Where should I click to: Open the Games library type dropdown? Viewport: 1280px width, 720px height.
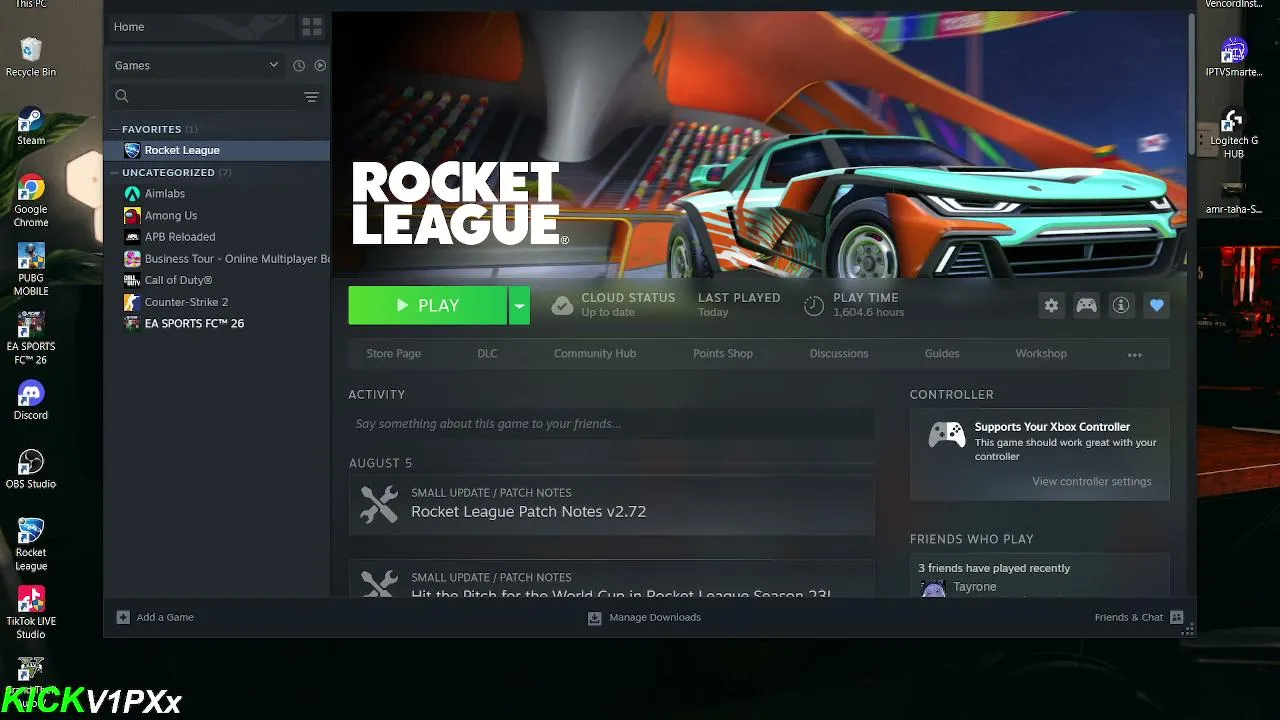pos(196,65)
